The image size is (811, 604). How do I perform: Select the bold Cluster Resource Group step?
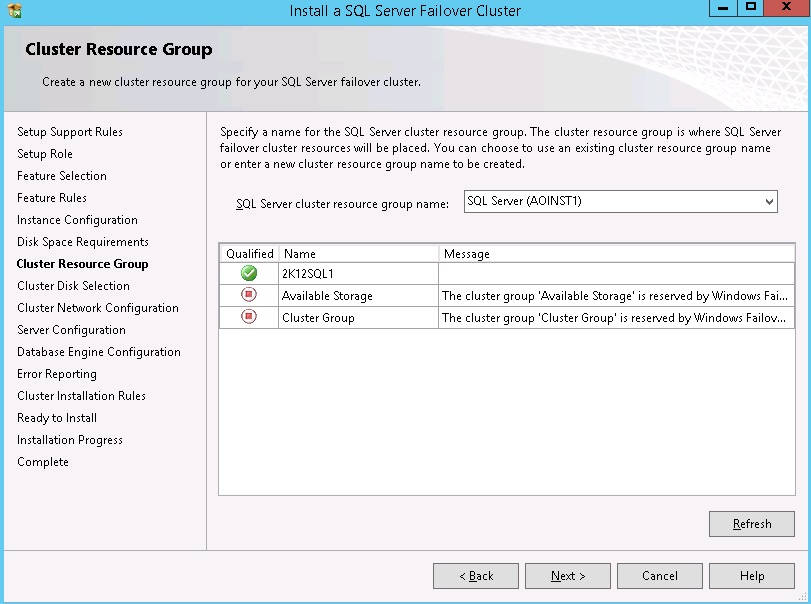[83, 264]
